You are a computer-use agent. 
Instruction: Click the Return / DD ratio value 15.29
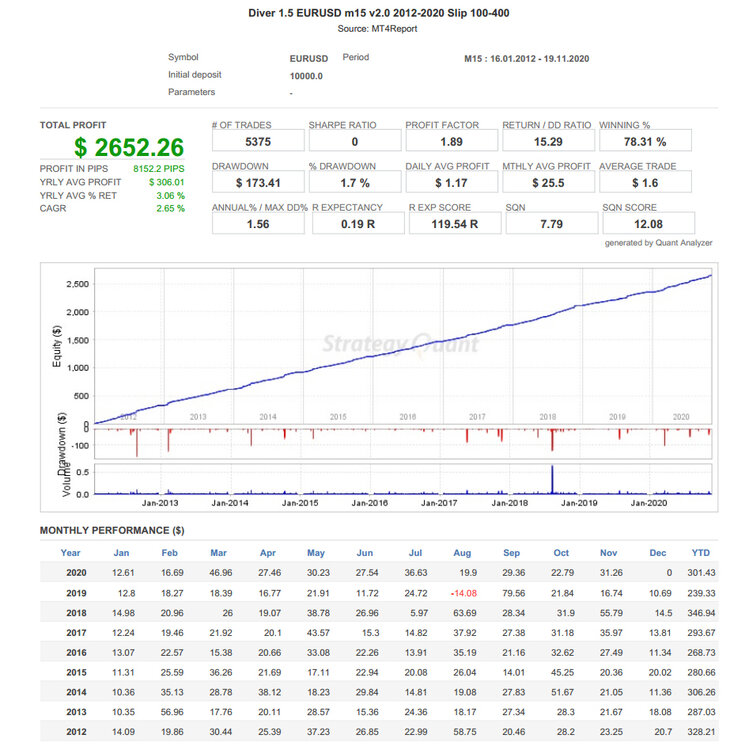(x=548, y=142)
